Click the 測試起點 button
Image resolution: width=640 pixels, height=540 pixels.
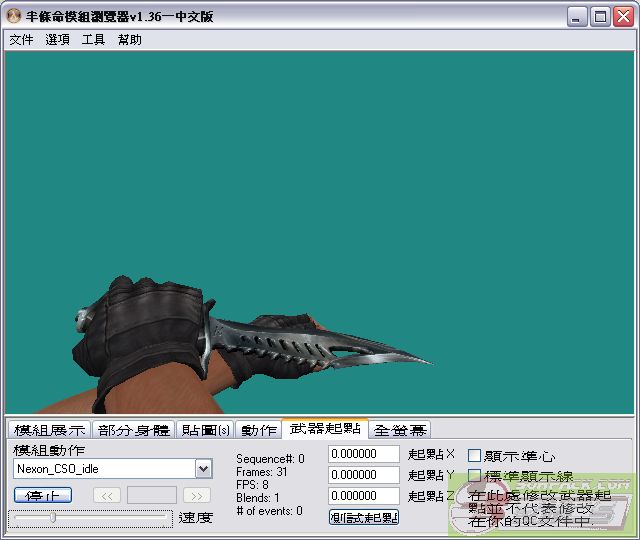[x=364, y=518]
